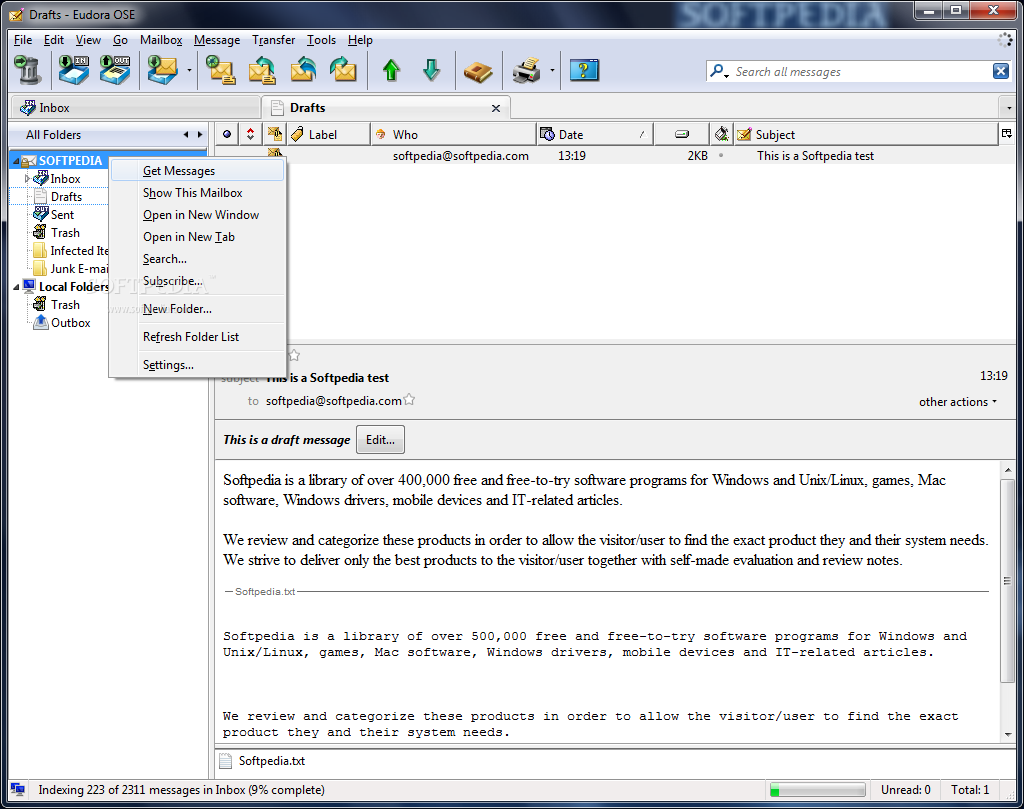This screenshot has width=1024, height=809.
Task: Collapse the Local Folders tree
Action: click(16, 287)
